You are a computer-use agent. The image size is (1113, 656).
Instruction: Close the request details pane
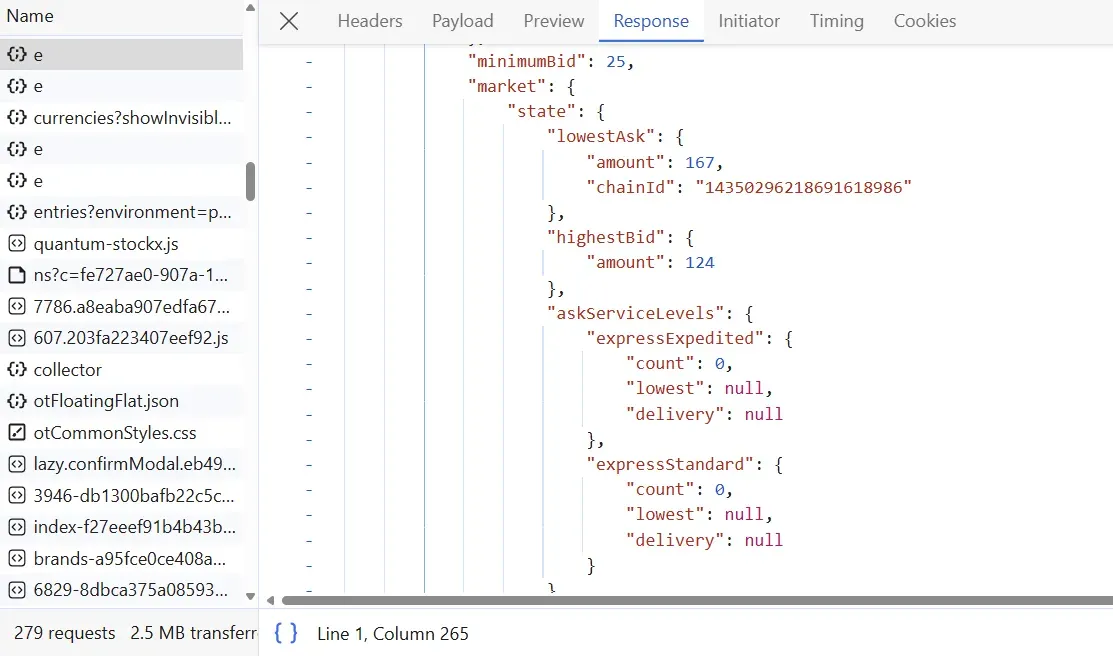pos(289,21)
